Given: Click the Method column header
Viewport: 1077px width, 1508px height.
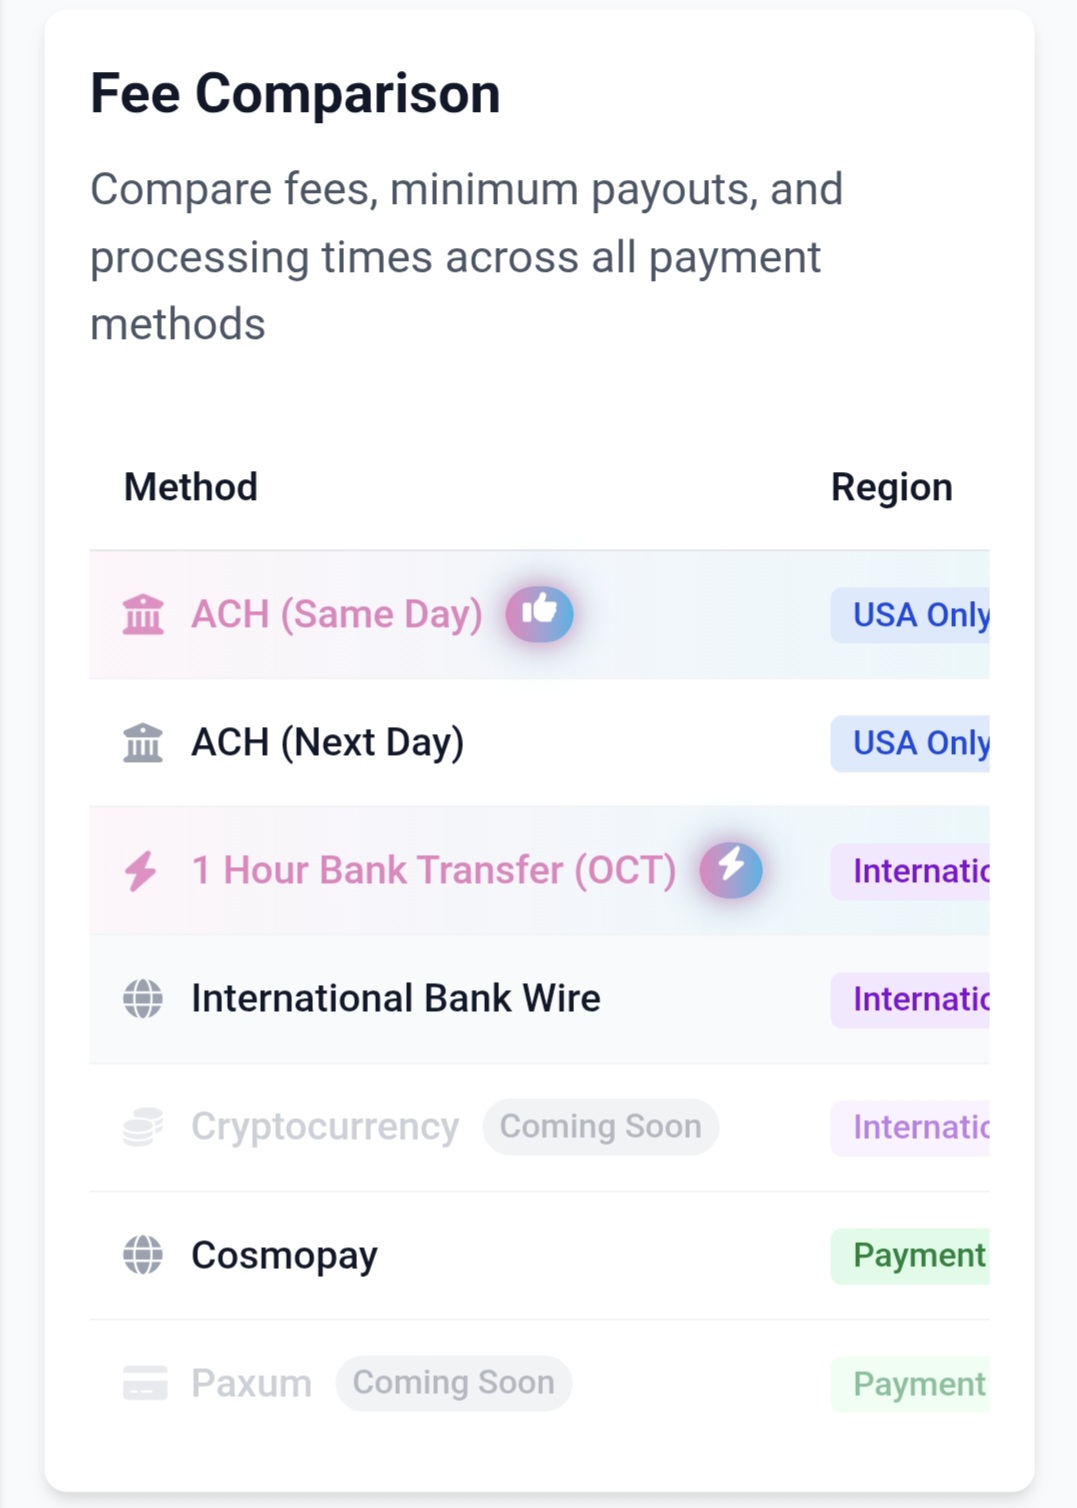Looking at the screenshot, I should tap(191, 488).
